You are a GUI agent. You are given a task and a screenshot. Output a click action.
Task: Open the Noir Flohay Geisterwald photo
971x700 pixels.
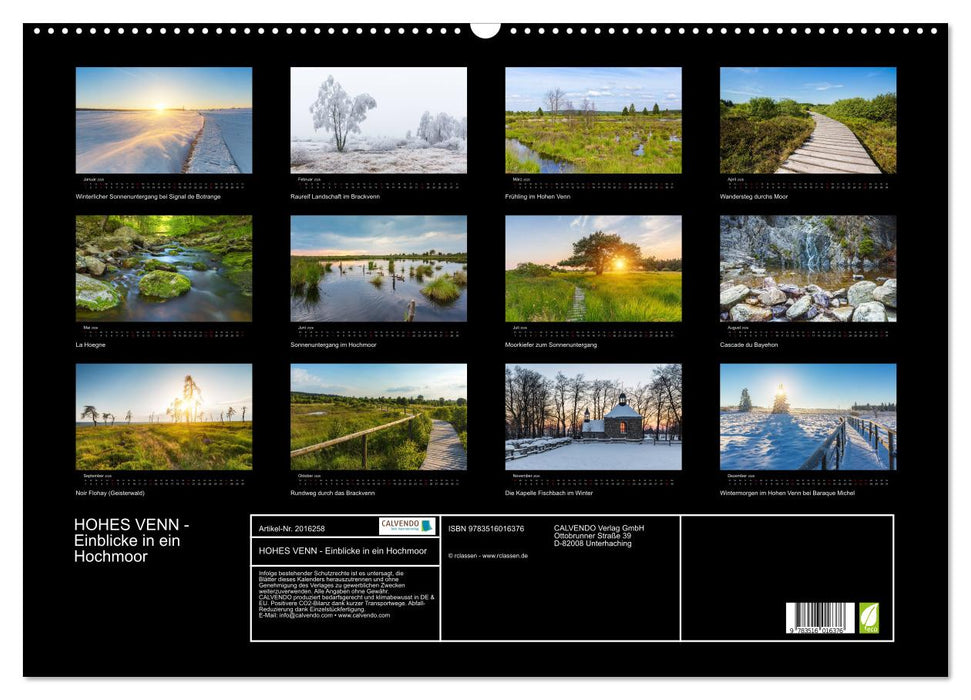[164, 416]
